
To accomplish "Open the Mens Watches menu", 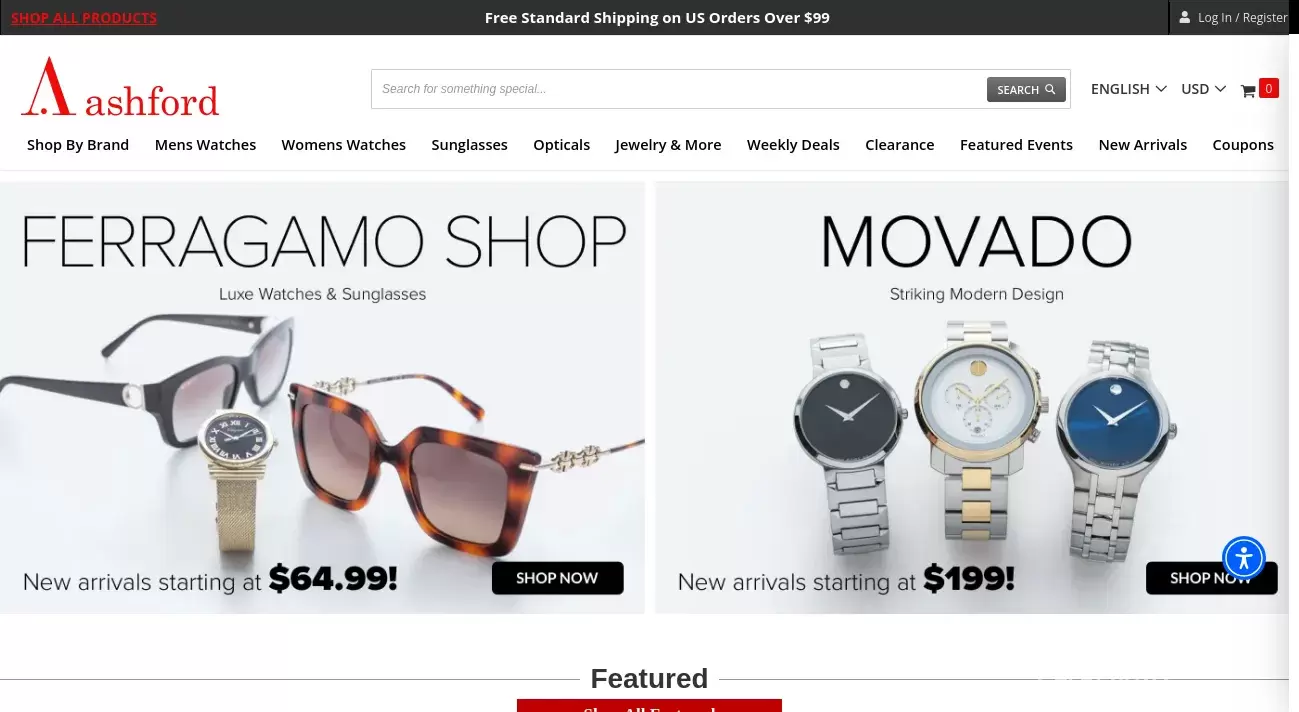I will coord(205,145).
